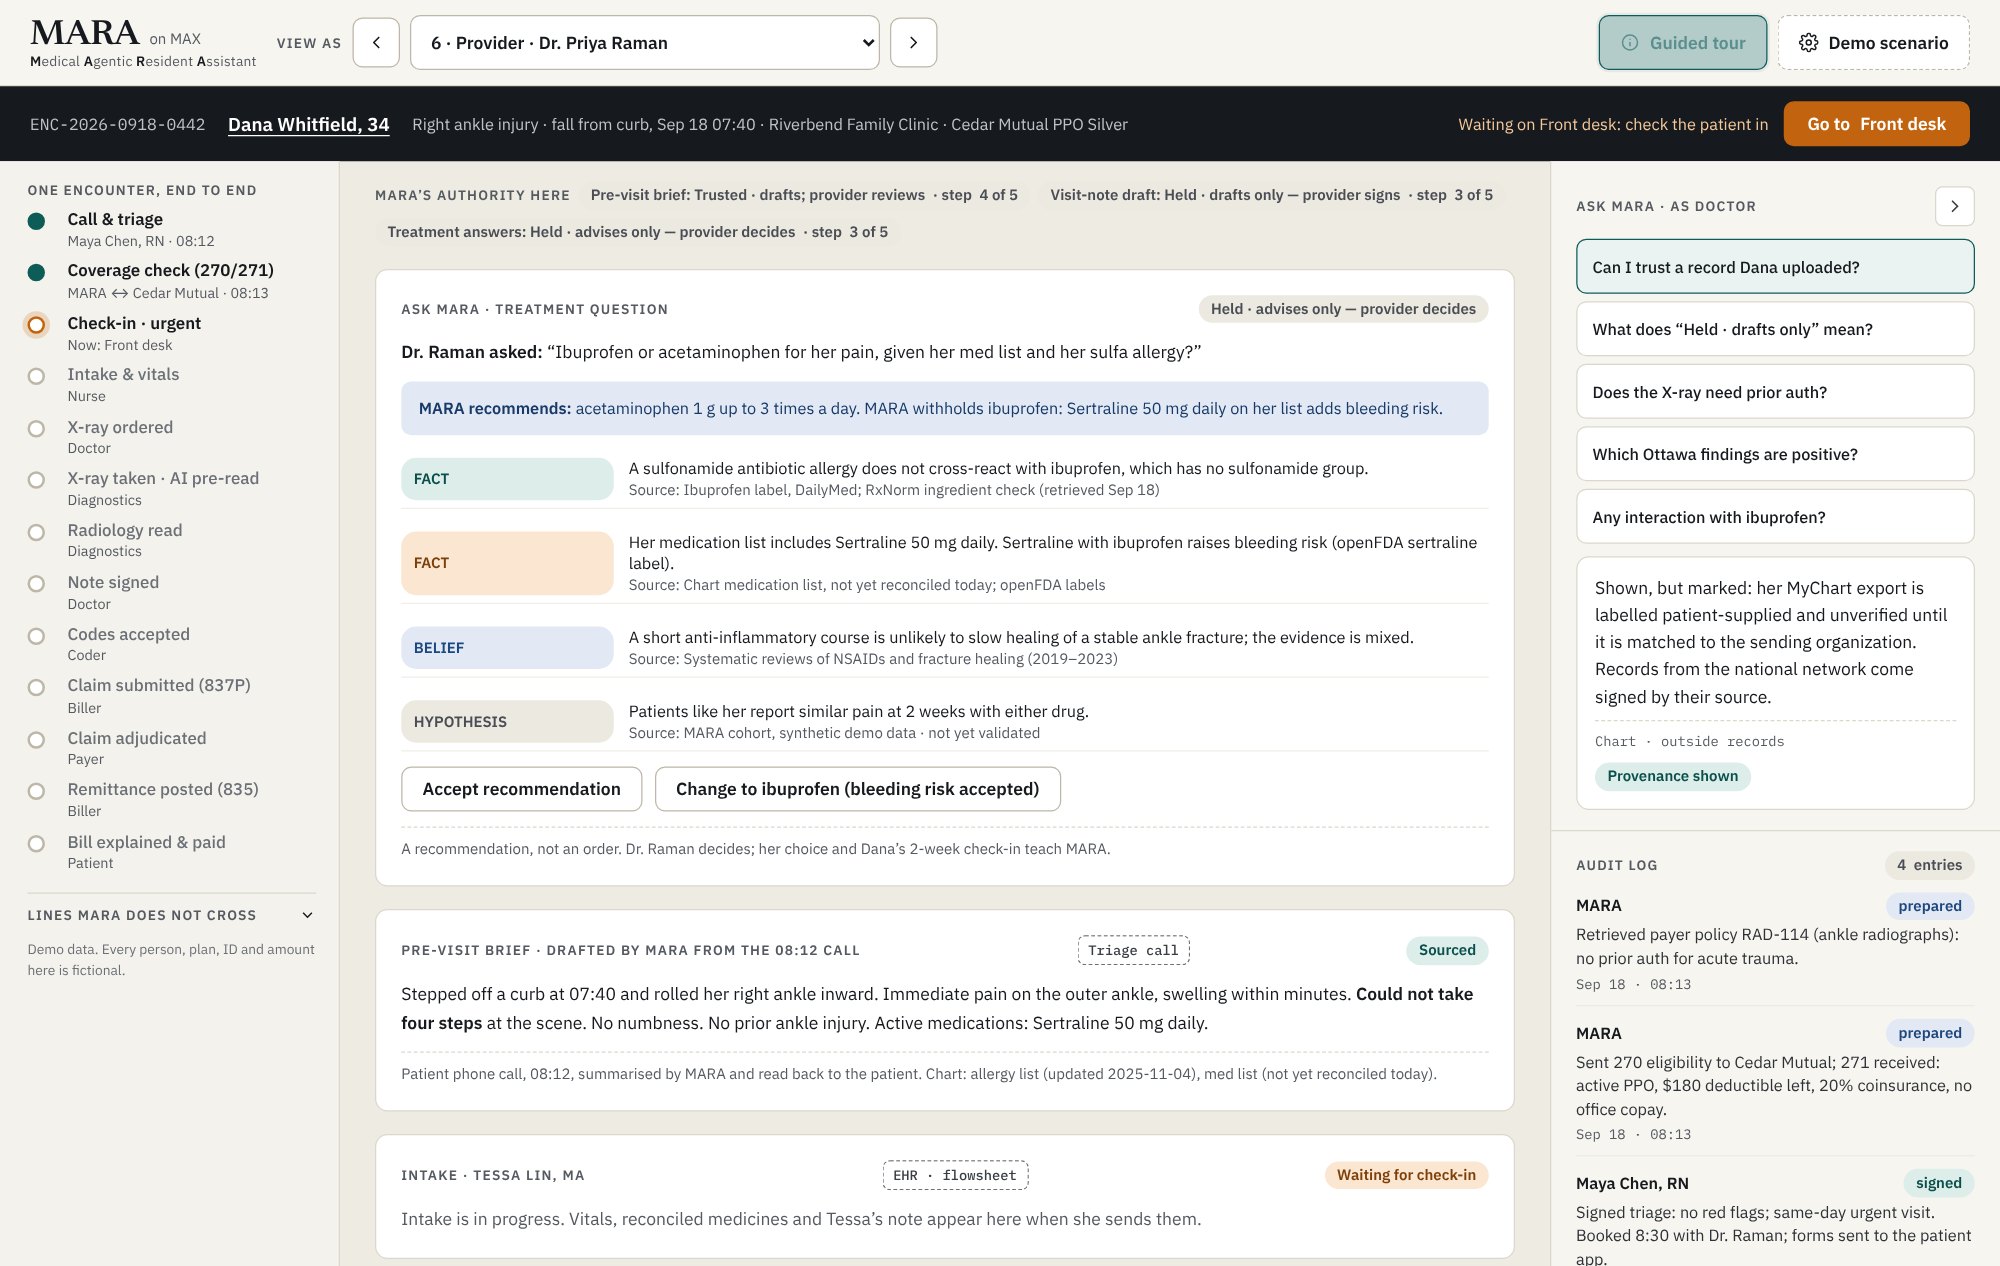Select the Coverage check (270/271) step marker
This screenshot has width=2000, height=1266.
(x=36, y=272)
